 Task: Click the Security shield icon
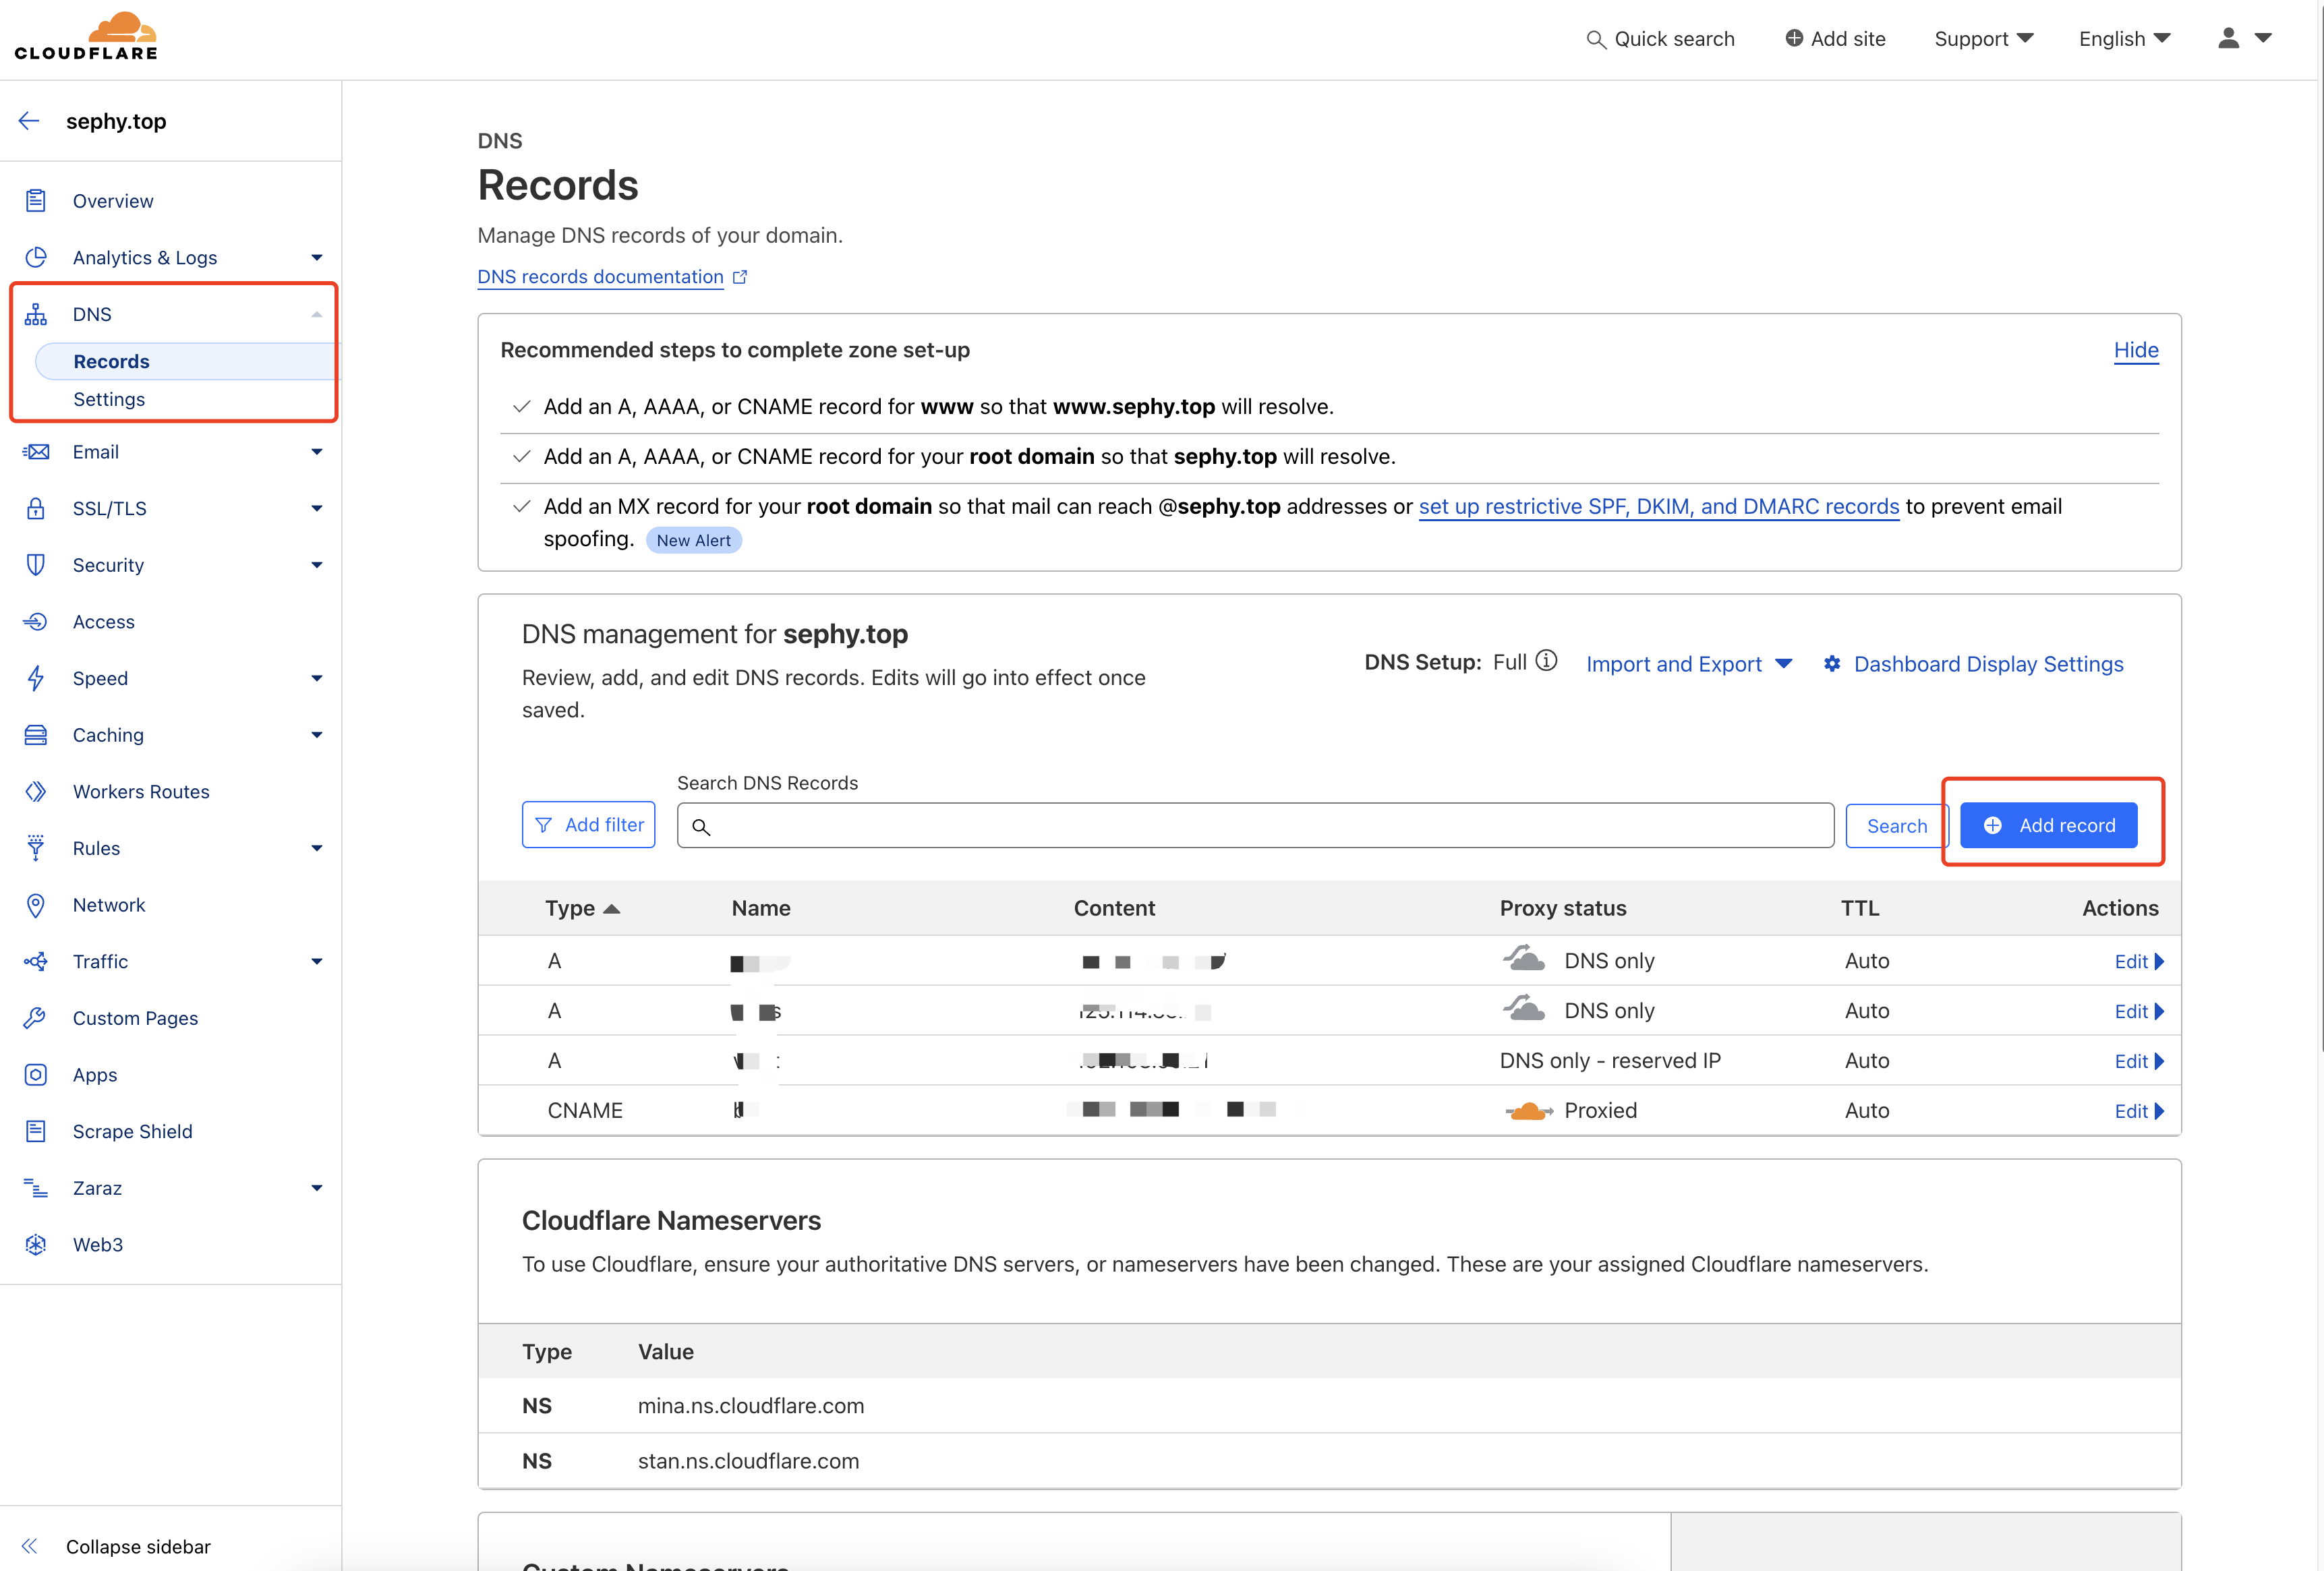pos(36,565)
